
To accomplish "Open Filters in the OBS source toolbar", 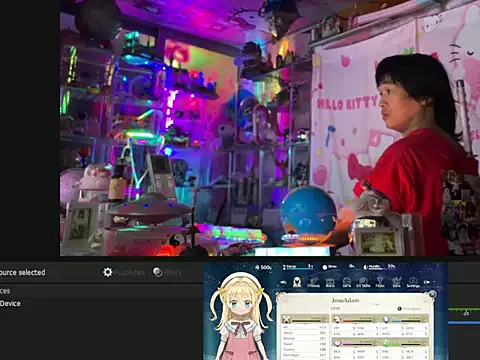I will 167,272.
